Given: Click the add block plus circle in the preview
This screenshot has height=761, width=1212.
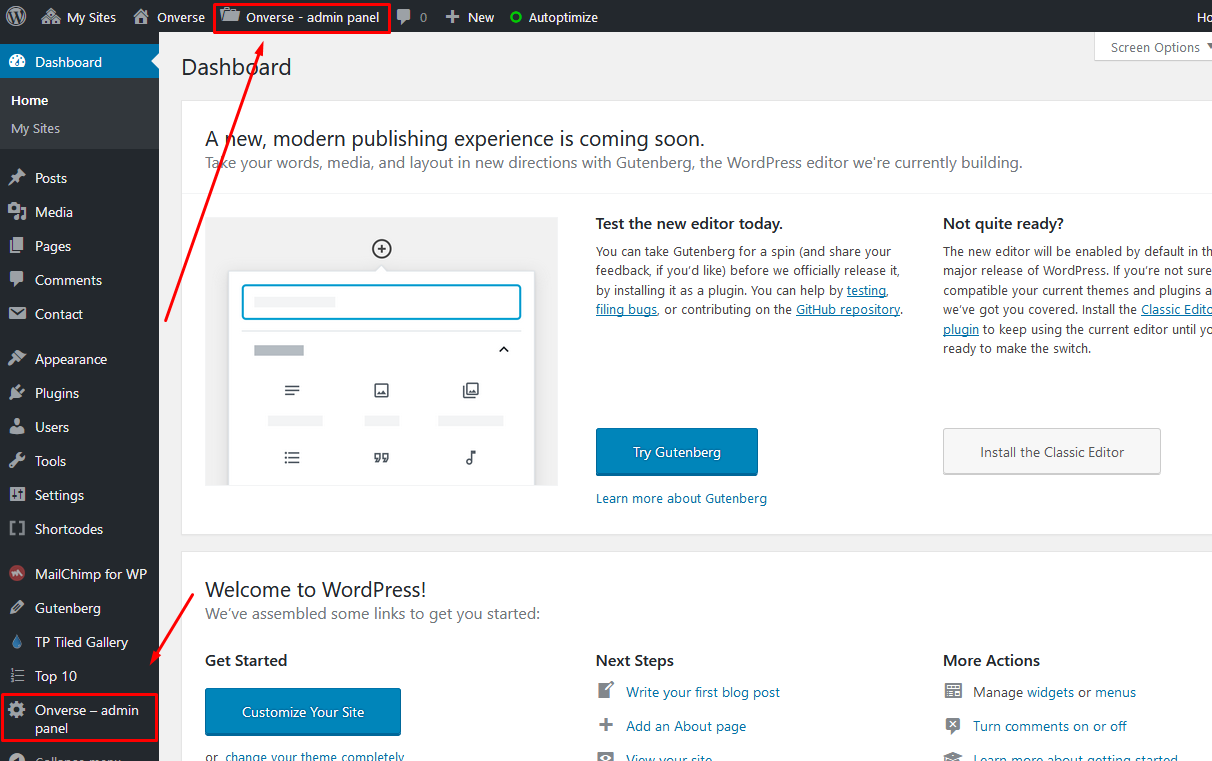Looking at the screenshot, I should coord(381,249).
